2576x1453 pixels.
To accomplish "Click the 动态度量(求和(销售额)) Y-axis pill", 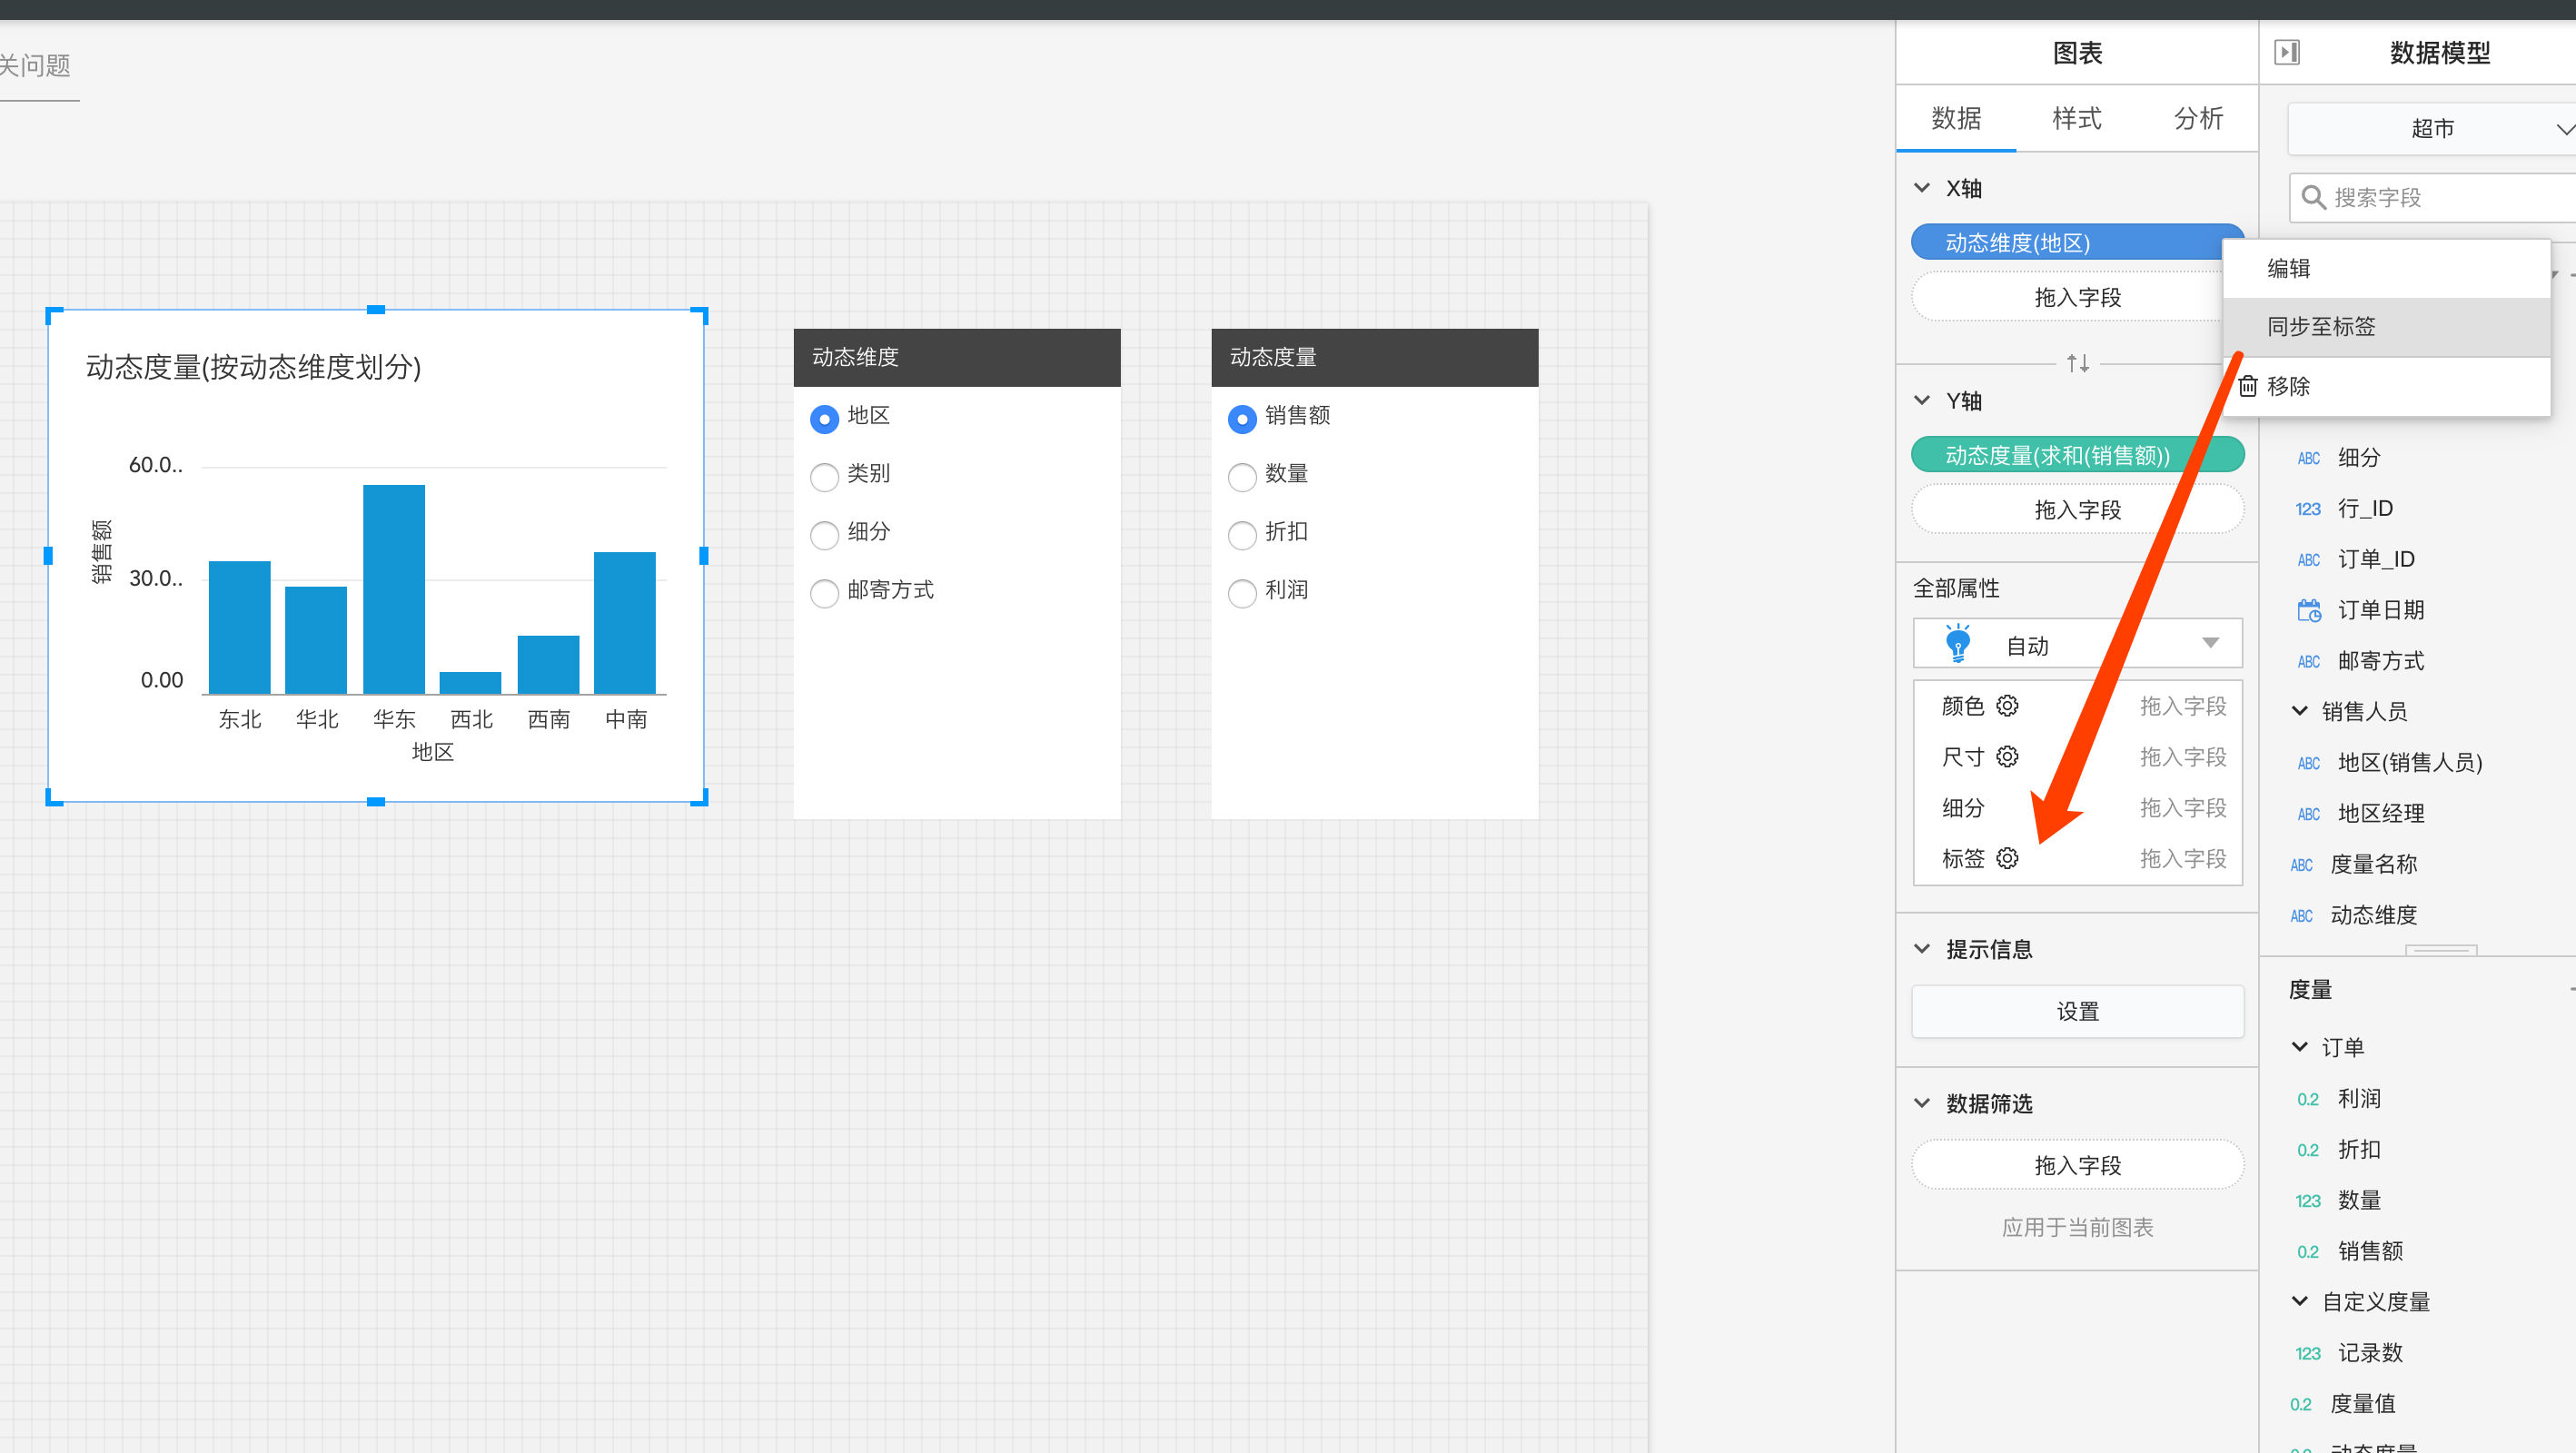I will click(2077, 455).
